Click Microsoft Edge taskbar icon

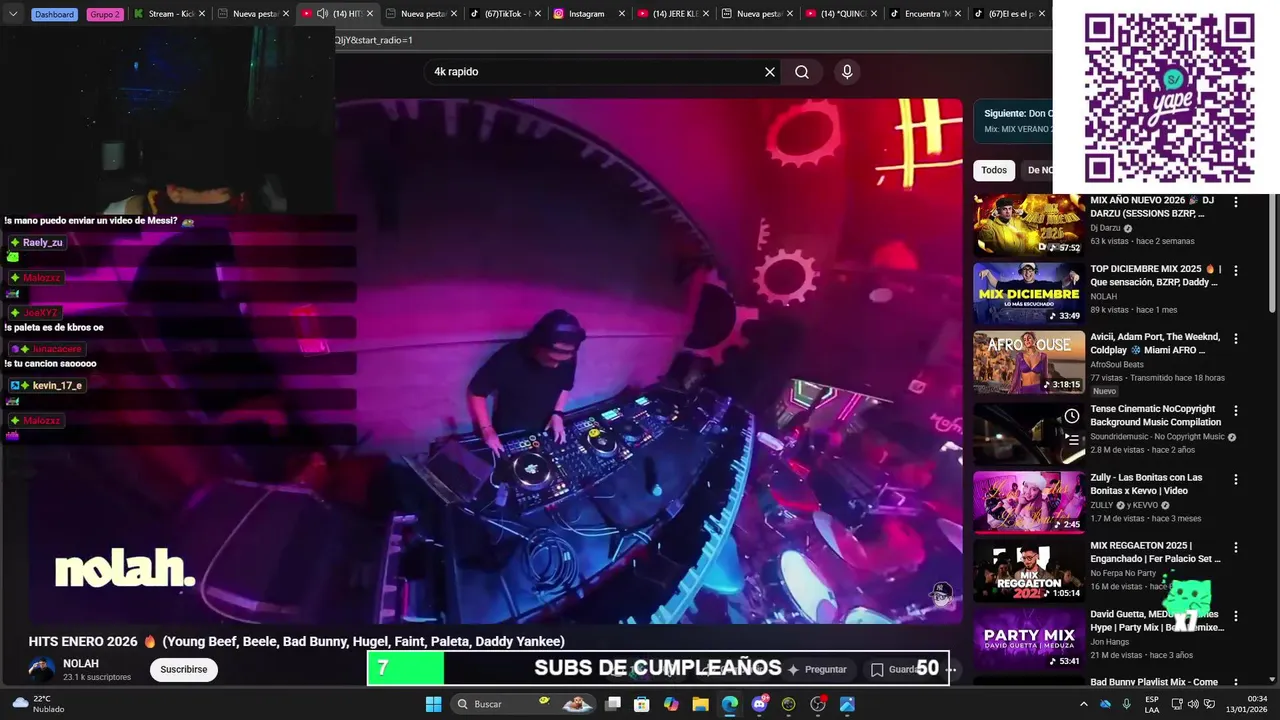point(730,704)
